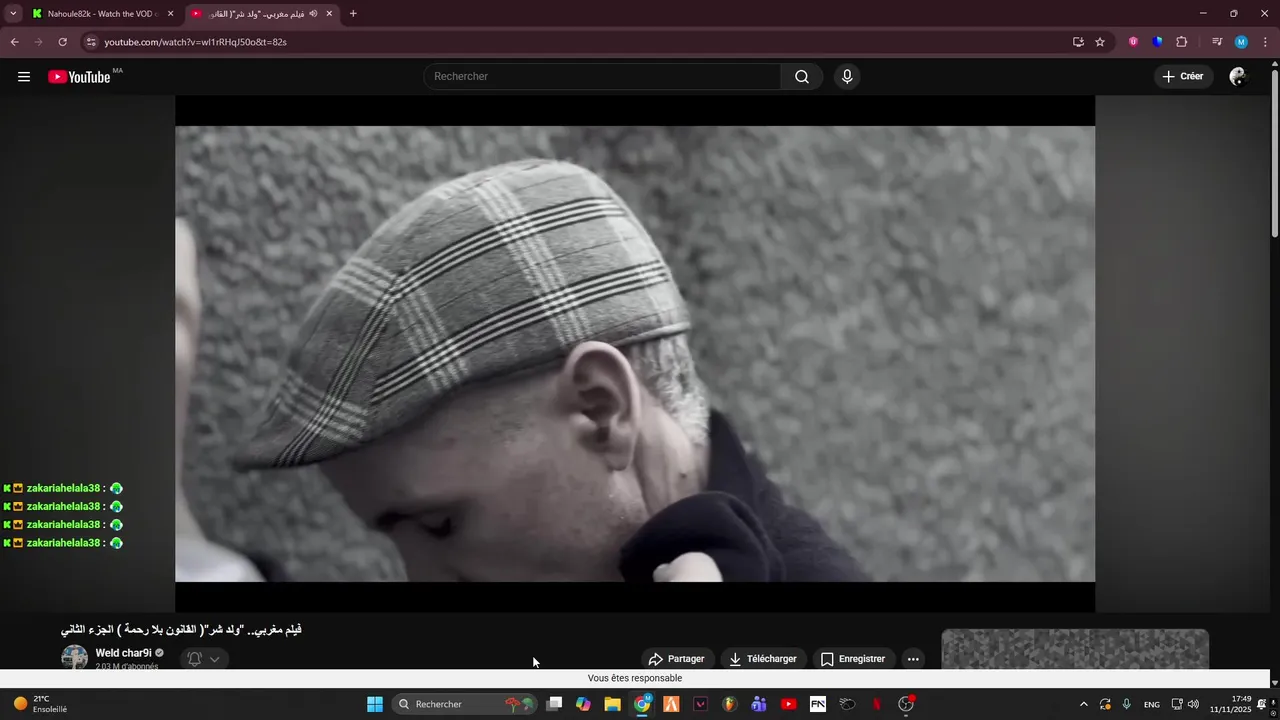Expand the tab search dropdown arrow
This screenshot has width=1280, height=720.
click(x=13, y=14)
